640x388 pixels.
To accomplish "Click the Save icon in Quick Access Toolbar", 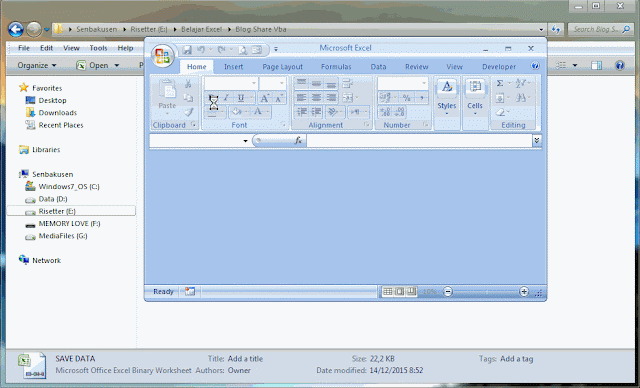I will pyautogui.click(x=187, y=50).
